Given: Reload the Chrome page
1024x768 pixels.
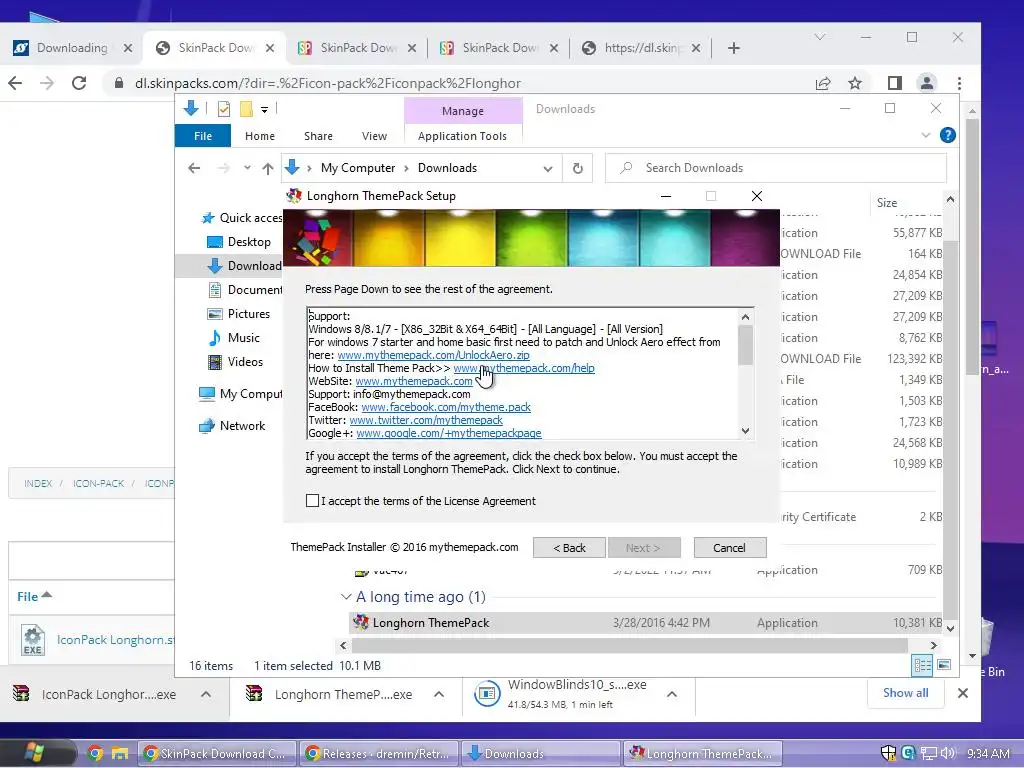Looking at the screenshot, I should click(x=79, y=83).
